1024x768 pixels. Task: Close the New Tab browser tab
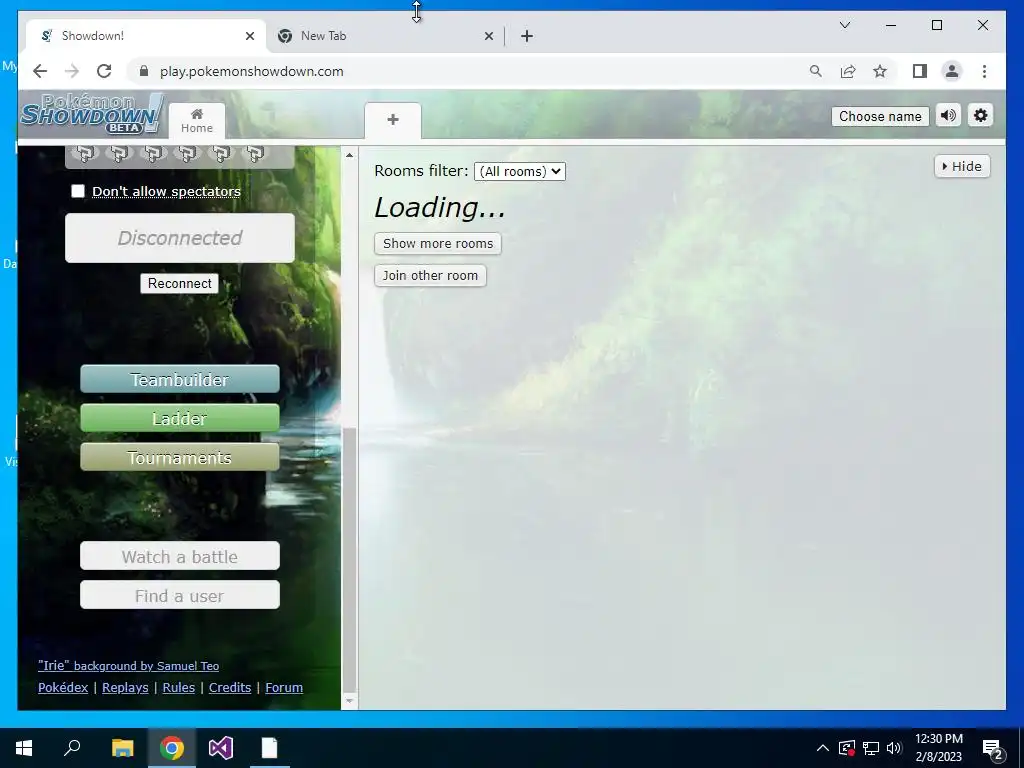pos(488,36)
